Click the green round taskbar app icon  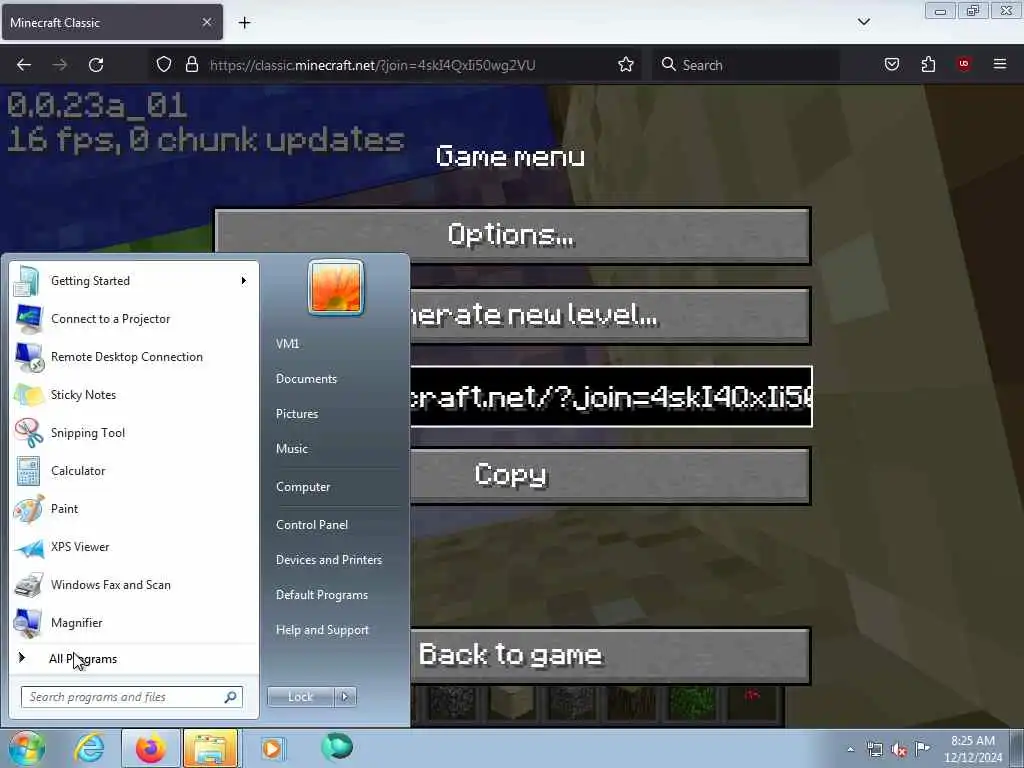tap(337, 747)
